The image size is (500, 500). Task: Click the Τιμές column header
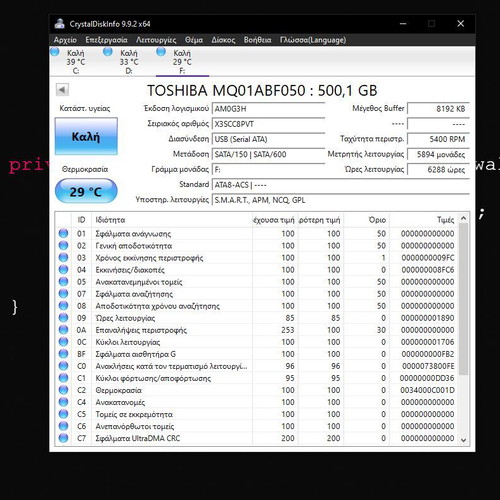tap(424, 220)
